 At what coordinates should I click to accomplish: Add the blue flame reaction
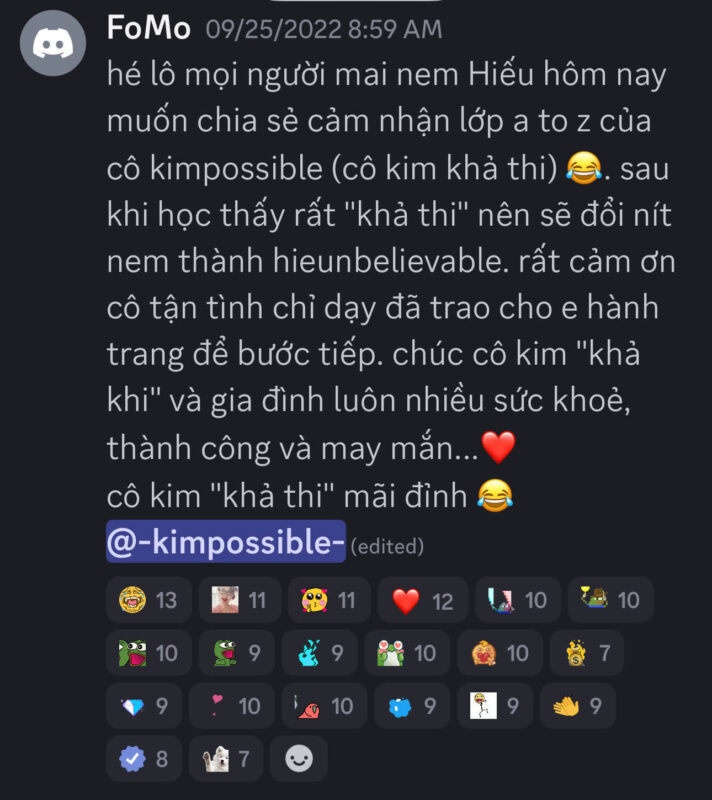(x=319, y=653)
